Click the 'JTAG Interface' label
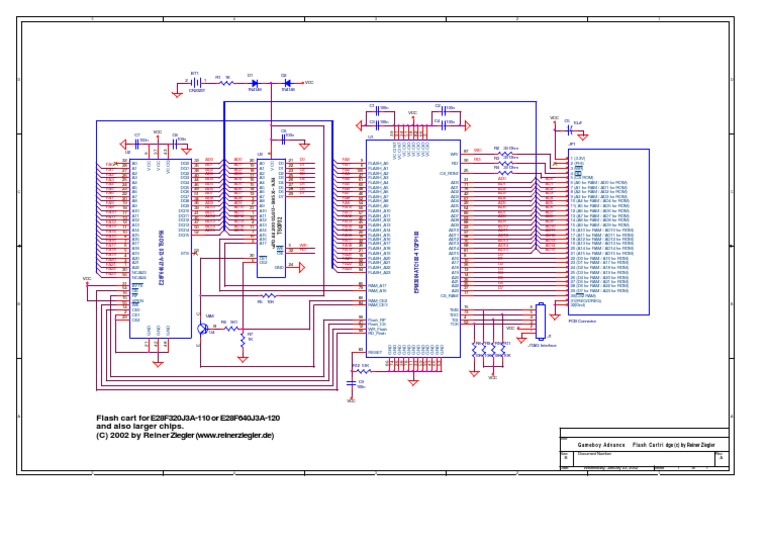This screenshot has height=544, width=768. coord(542,345)
